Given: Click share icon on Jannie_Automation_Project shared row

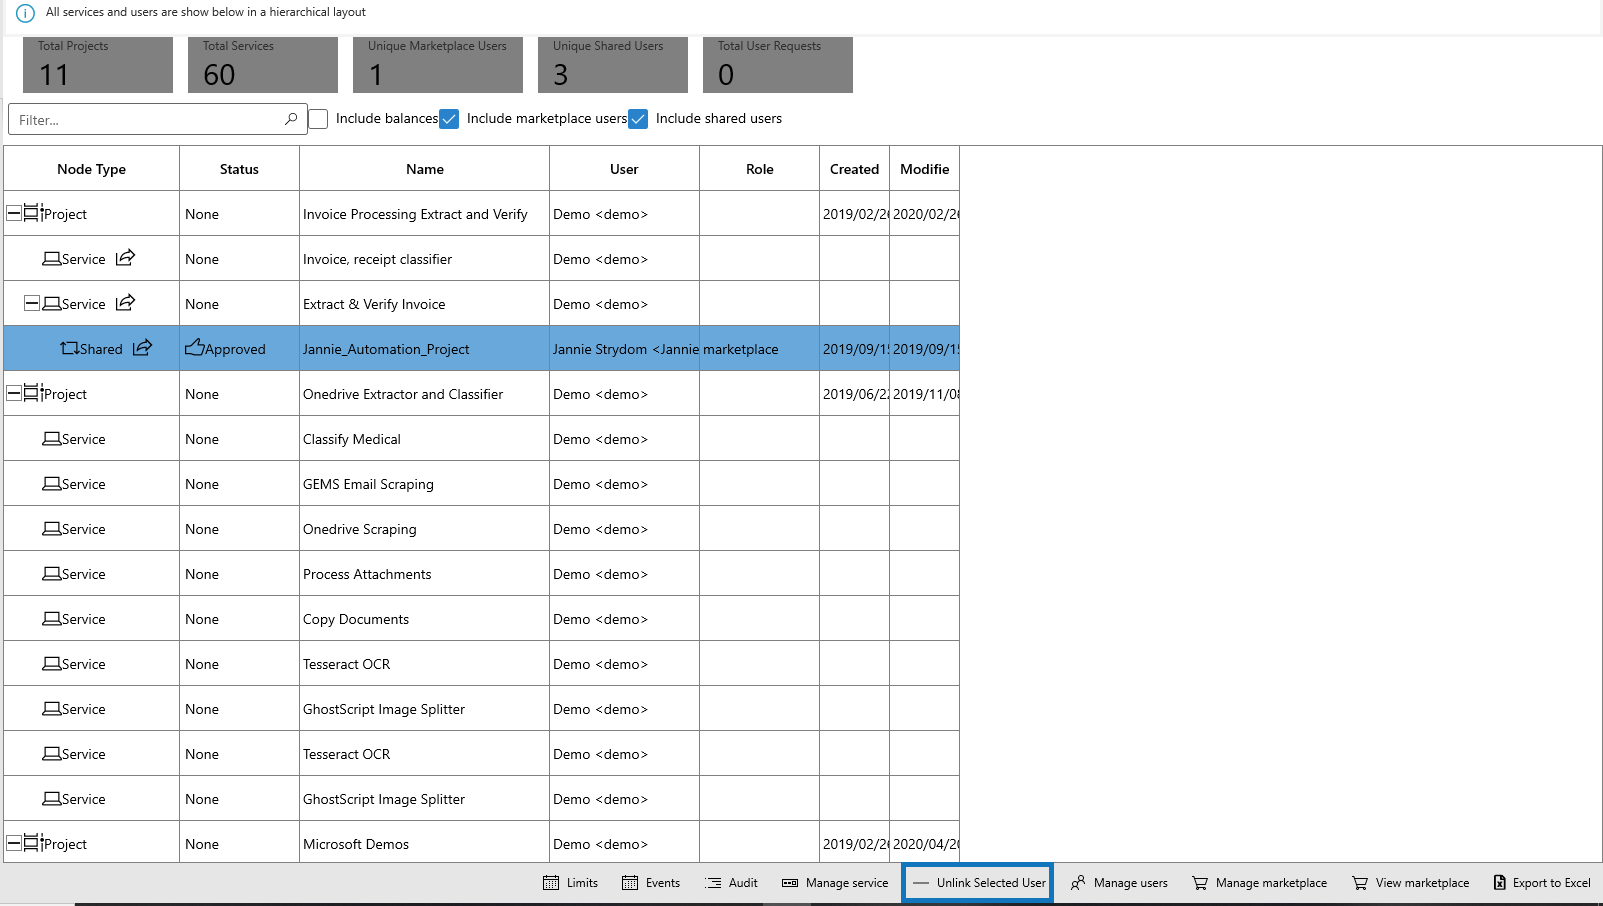Looking at the screenshot, I should pyautogui.click(x=142, y=348).
